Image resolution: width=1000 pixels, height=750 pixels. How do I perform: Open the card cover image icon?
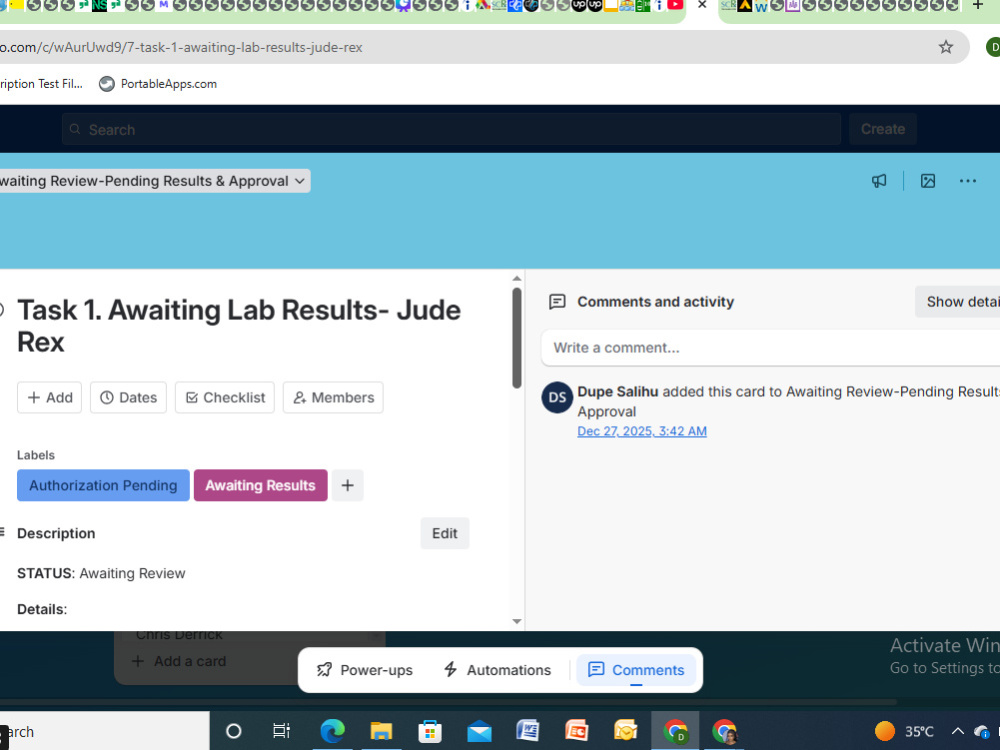point(927,181)
